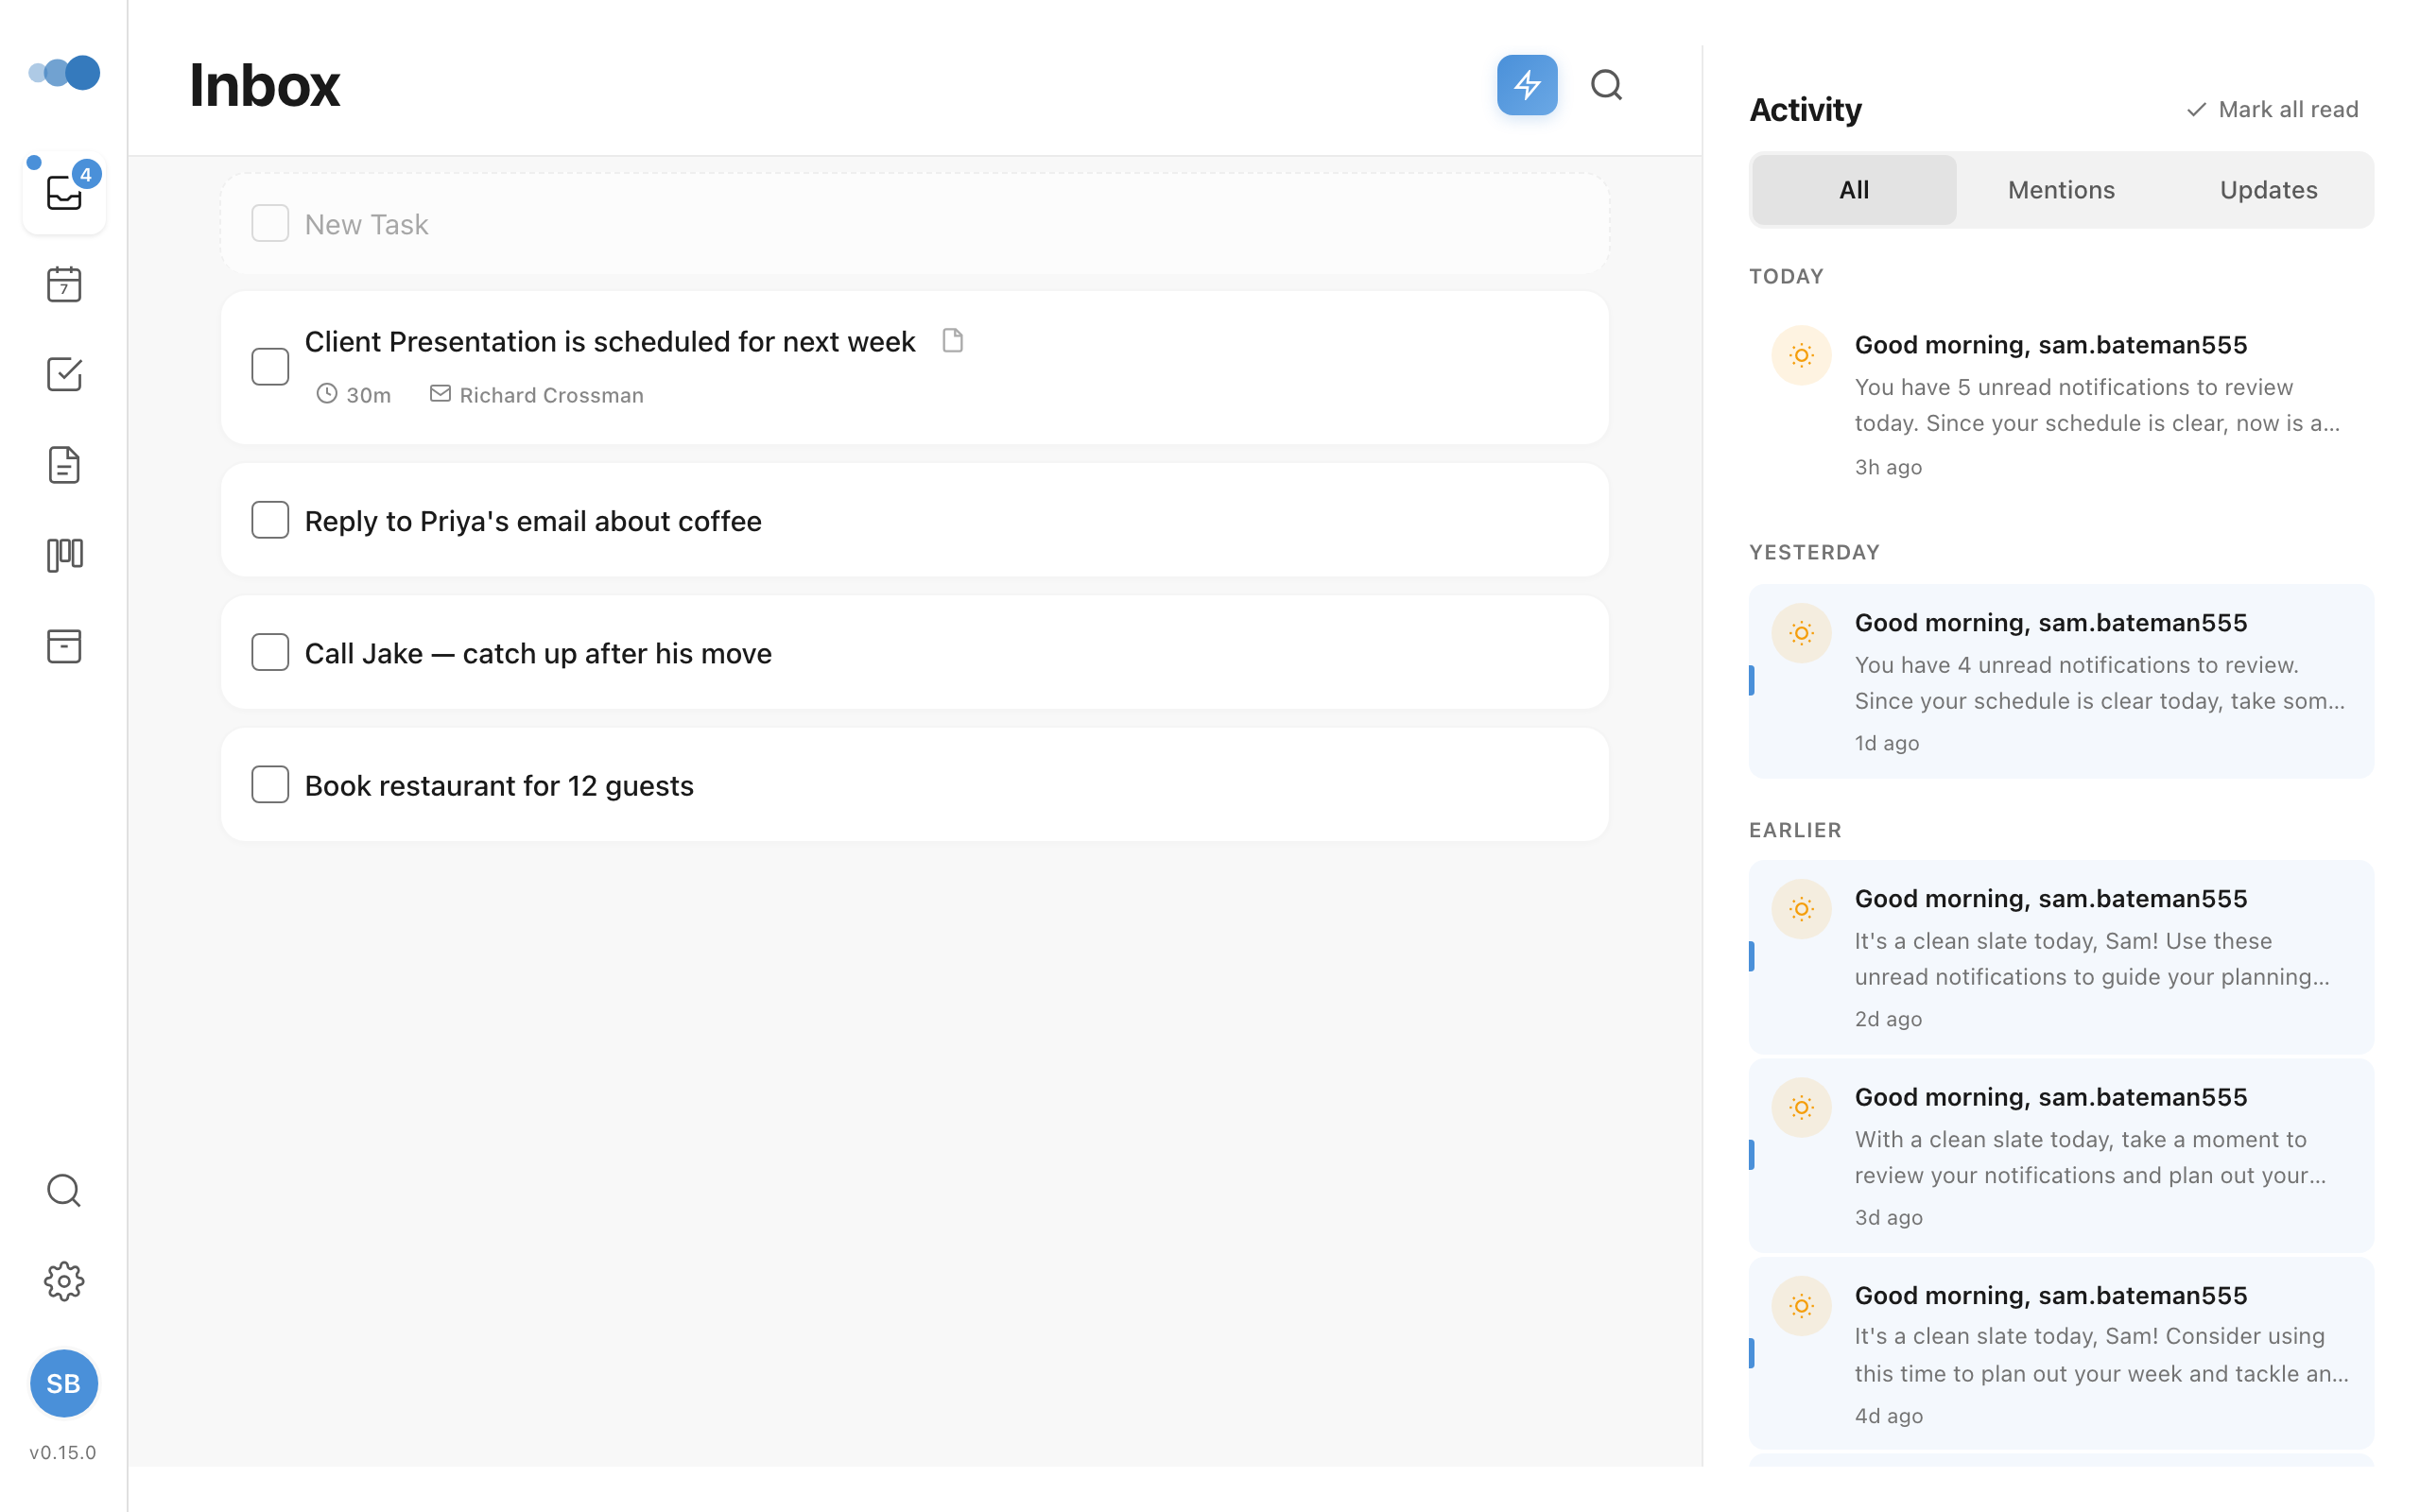The width and height of the screenshot is (2420, 1512).
Task: Open the SB profile avatar
Action: pyautogui.click(x=64, y=1383)
